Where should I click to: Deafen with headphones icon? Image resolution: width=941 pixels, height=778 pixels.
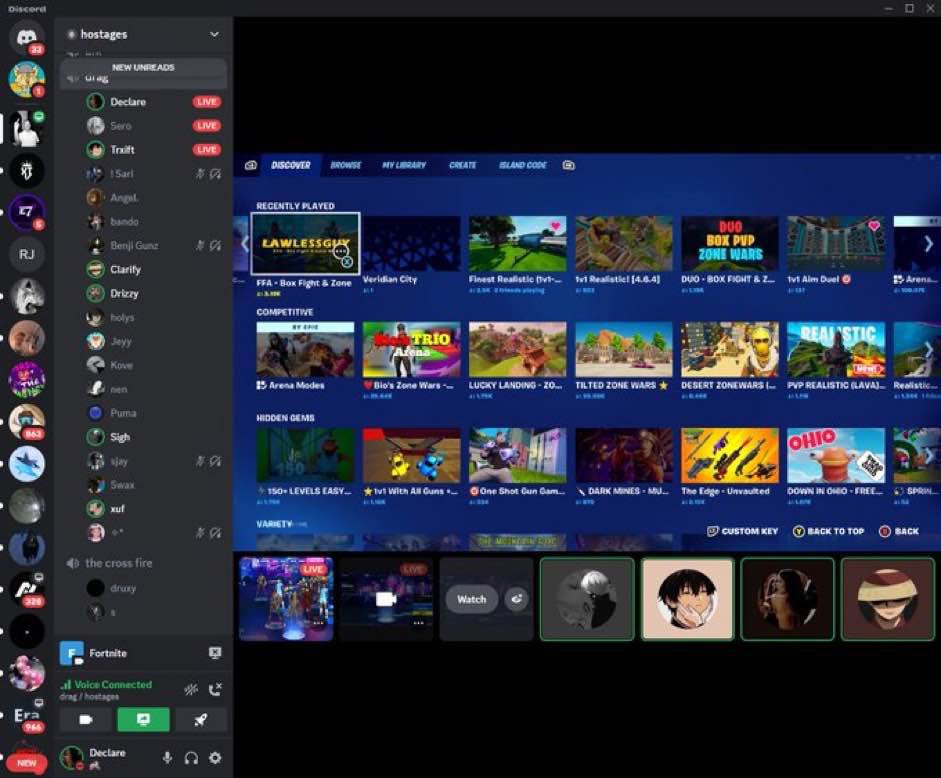(191, 758)
